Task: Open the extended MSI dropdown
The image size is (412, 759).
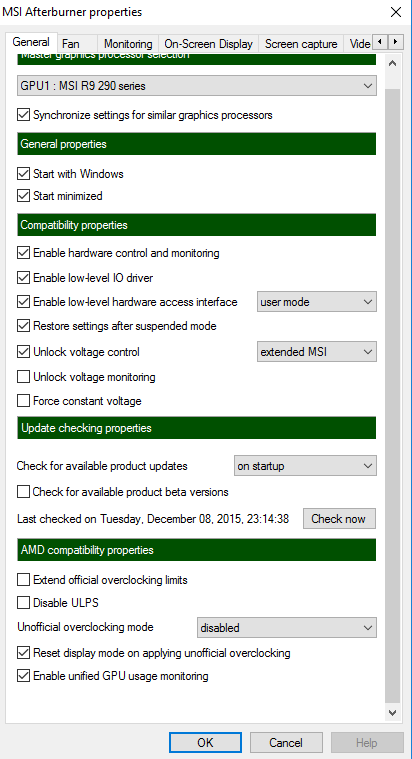Action: click(317, 352)
